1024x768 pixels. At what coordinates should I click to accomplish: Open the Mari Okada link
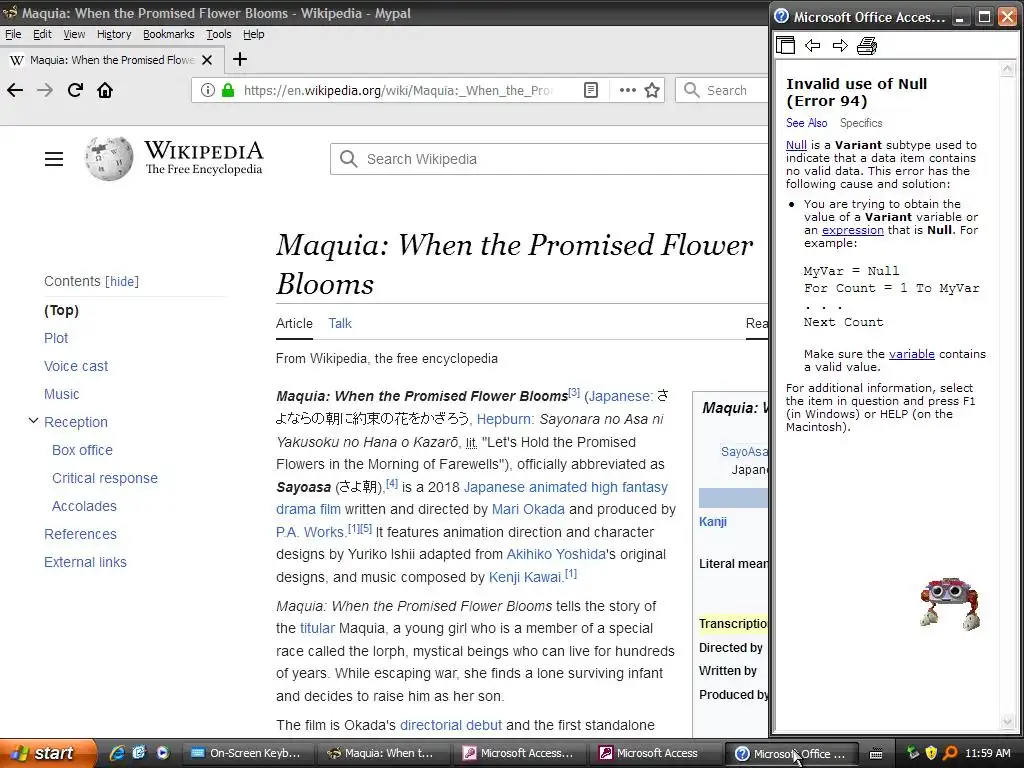[x=528, y=509]
